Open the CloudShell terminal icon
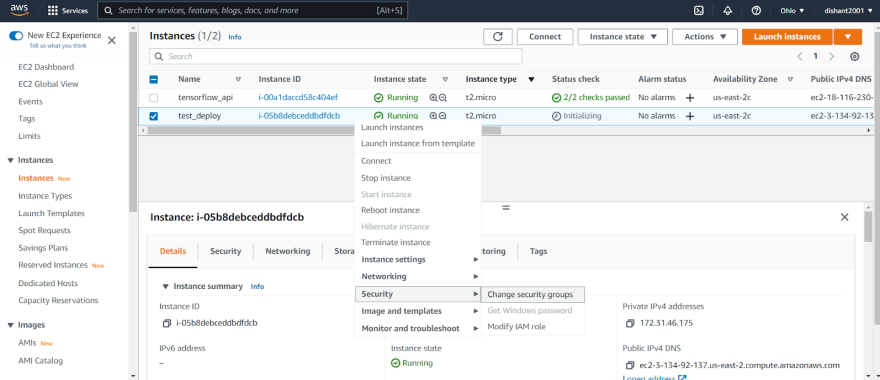Viewport: 880px width, 380px height. tap(699, 11)
